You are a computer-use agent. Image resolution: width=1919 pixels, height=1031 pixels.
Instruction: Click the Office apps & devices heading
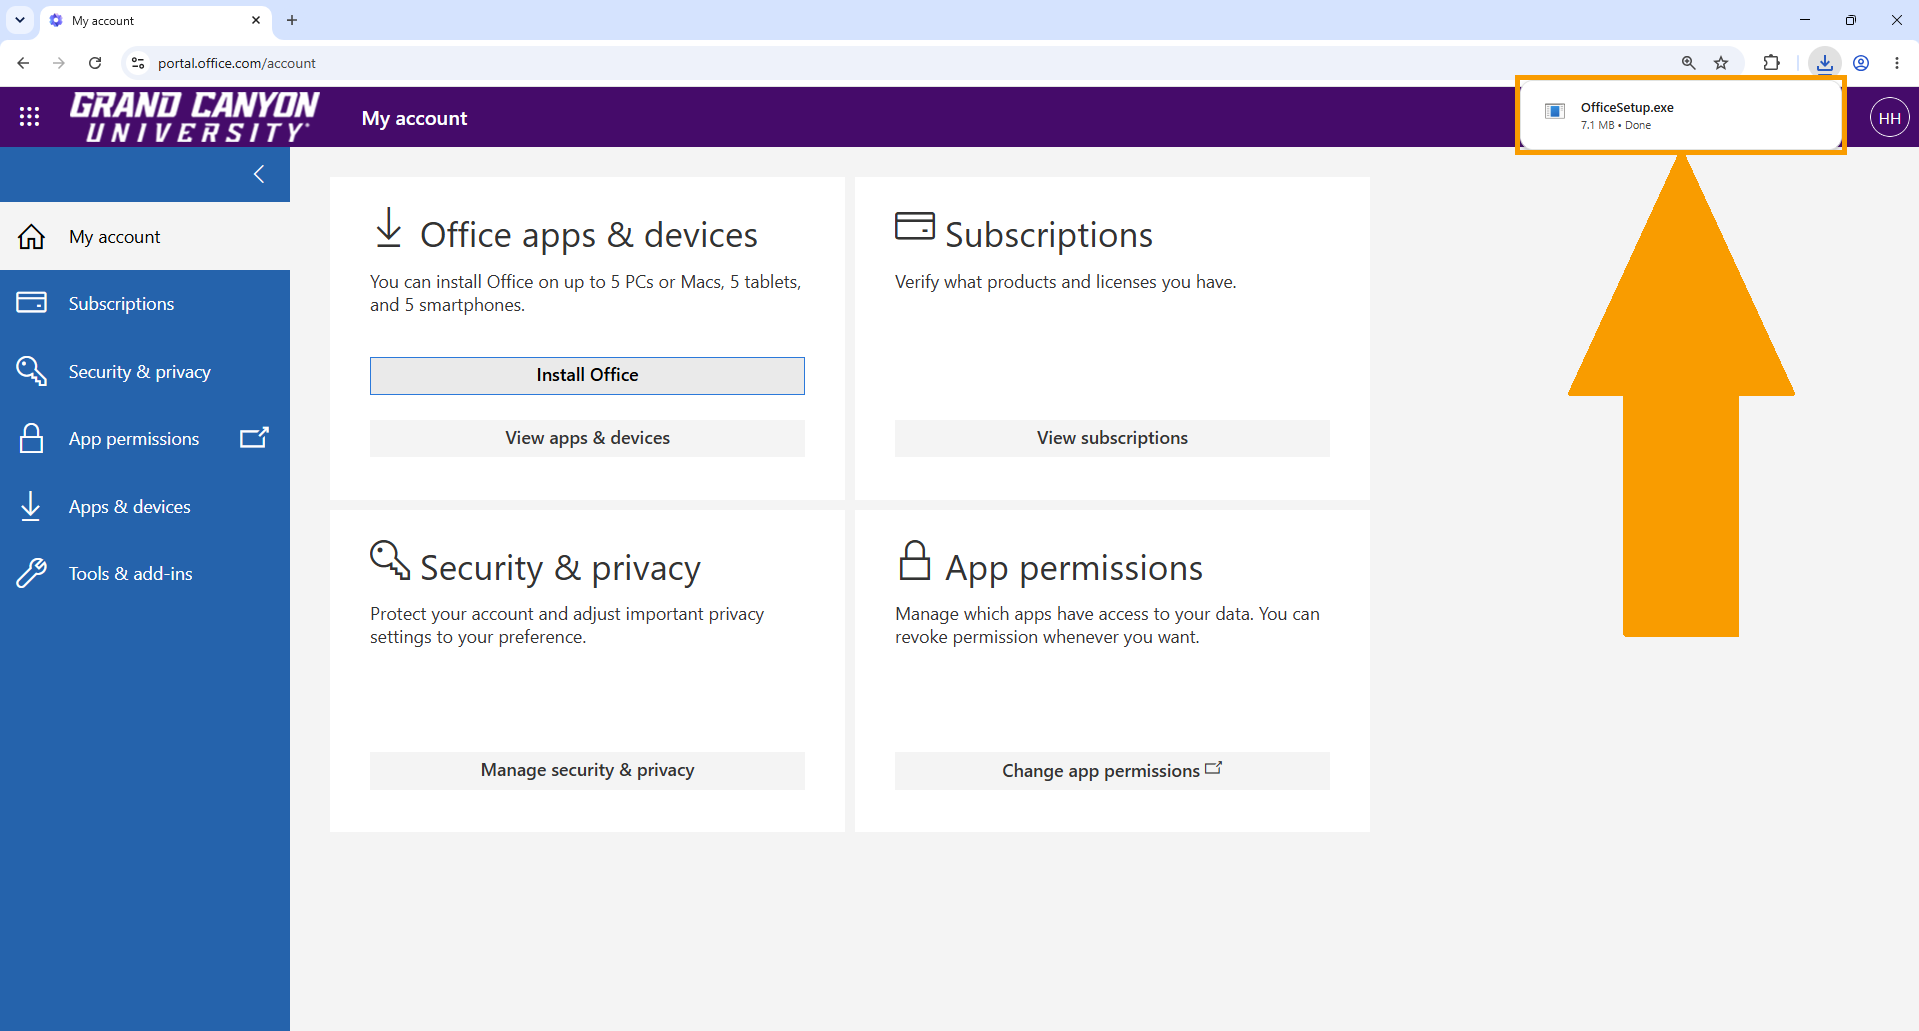click(589, 235)
